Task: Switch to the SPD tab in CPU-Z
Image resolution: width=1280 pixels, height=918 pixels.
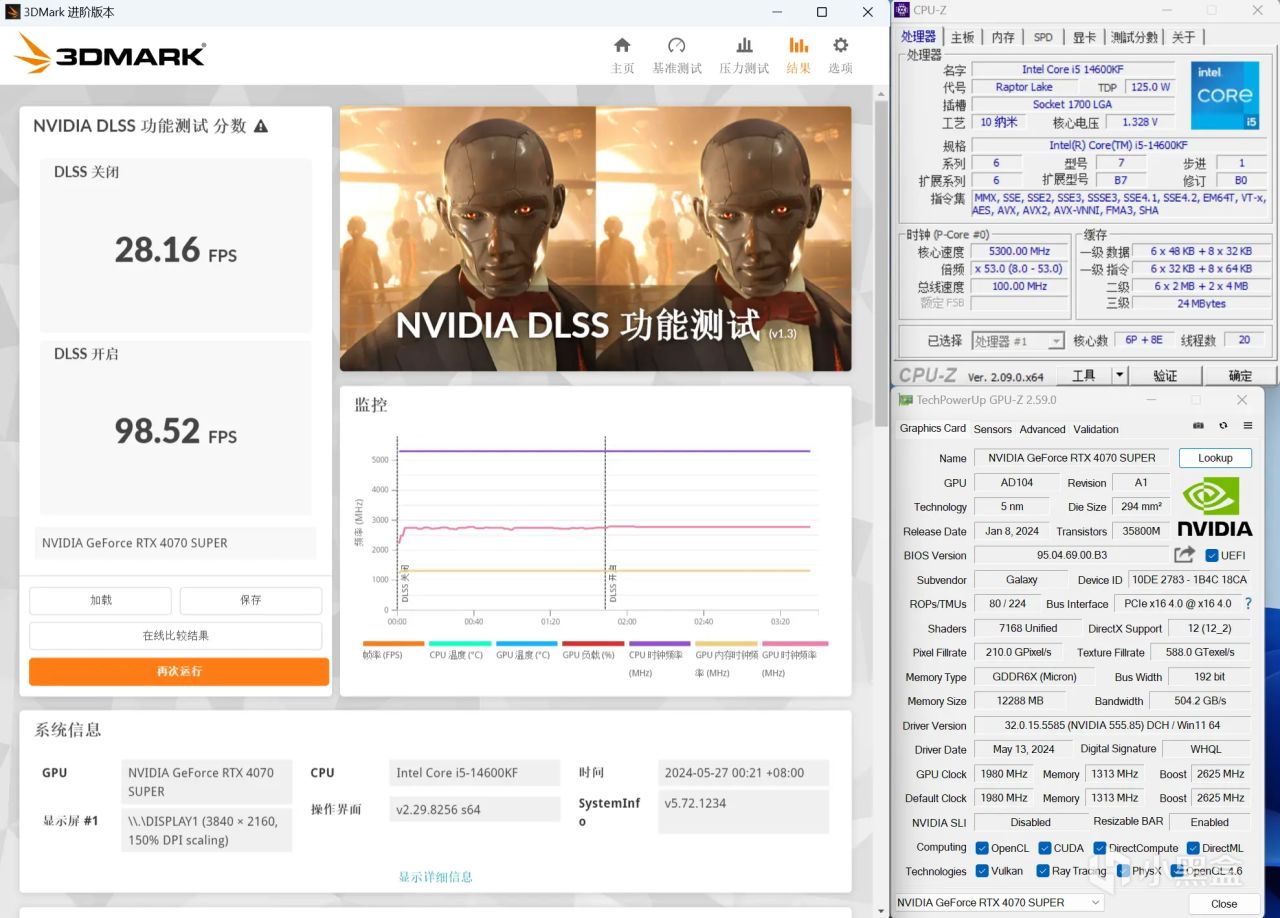Action: point(1043,37)
